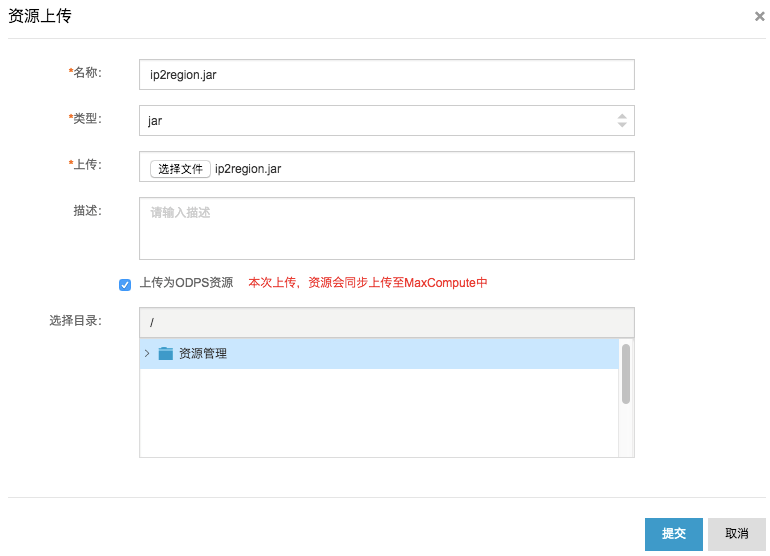Click the selected file name beside 选择文件
The image size is (770, 556).
pos(248,169)
